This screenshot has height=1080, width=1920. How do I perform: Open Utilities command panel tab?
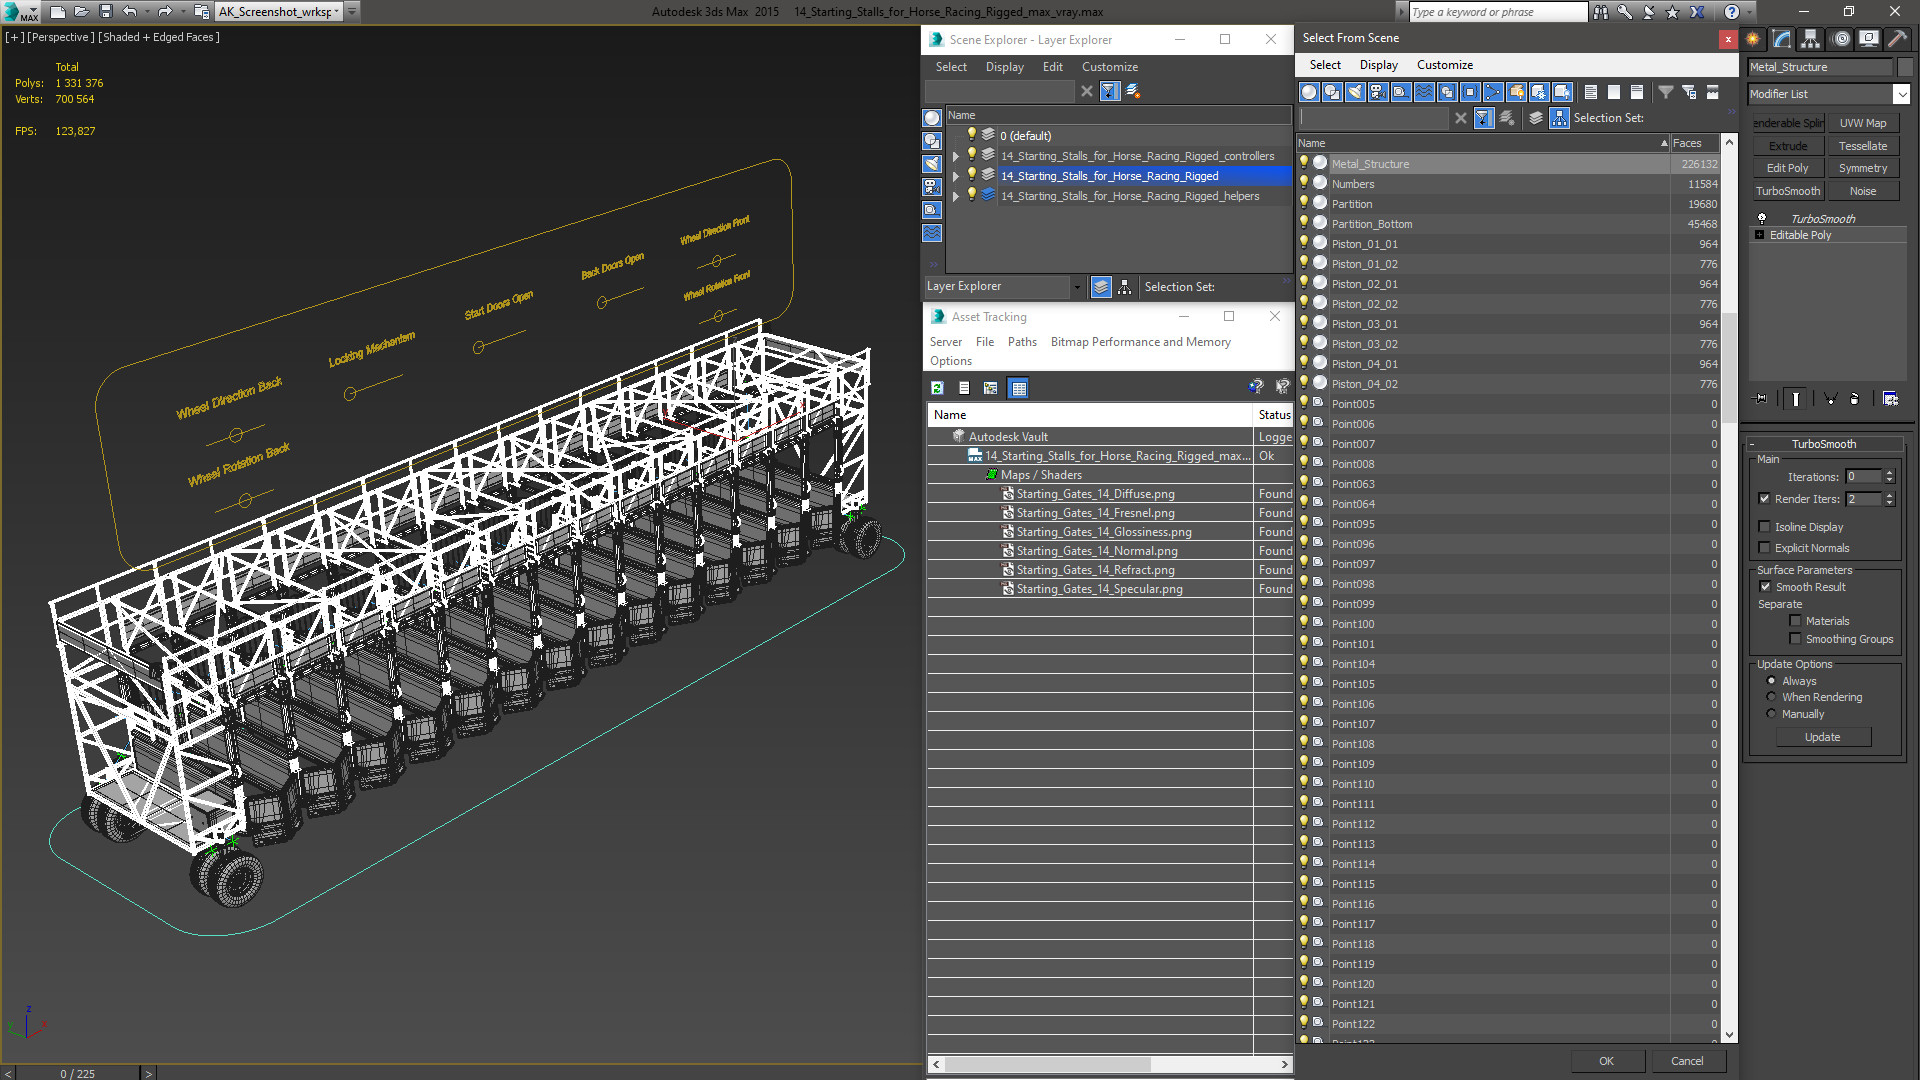pyautogui.click(x=1897, y=39)
